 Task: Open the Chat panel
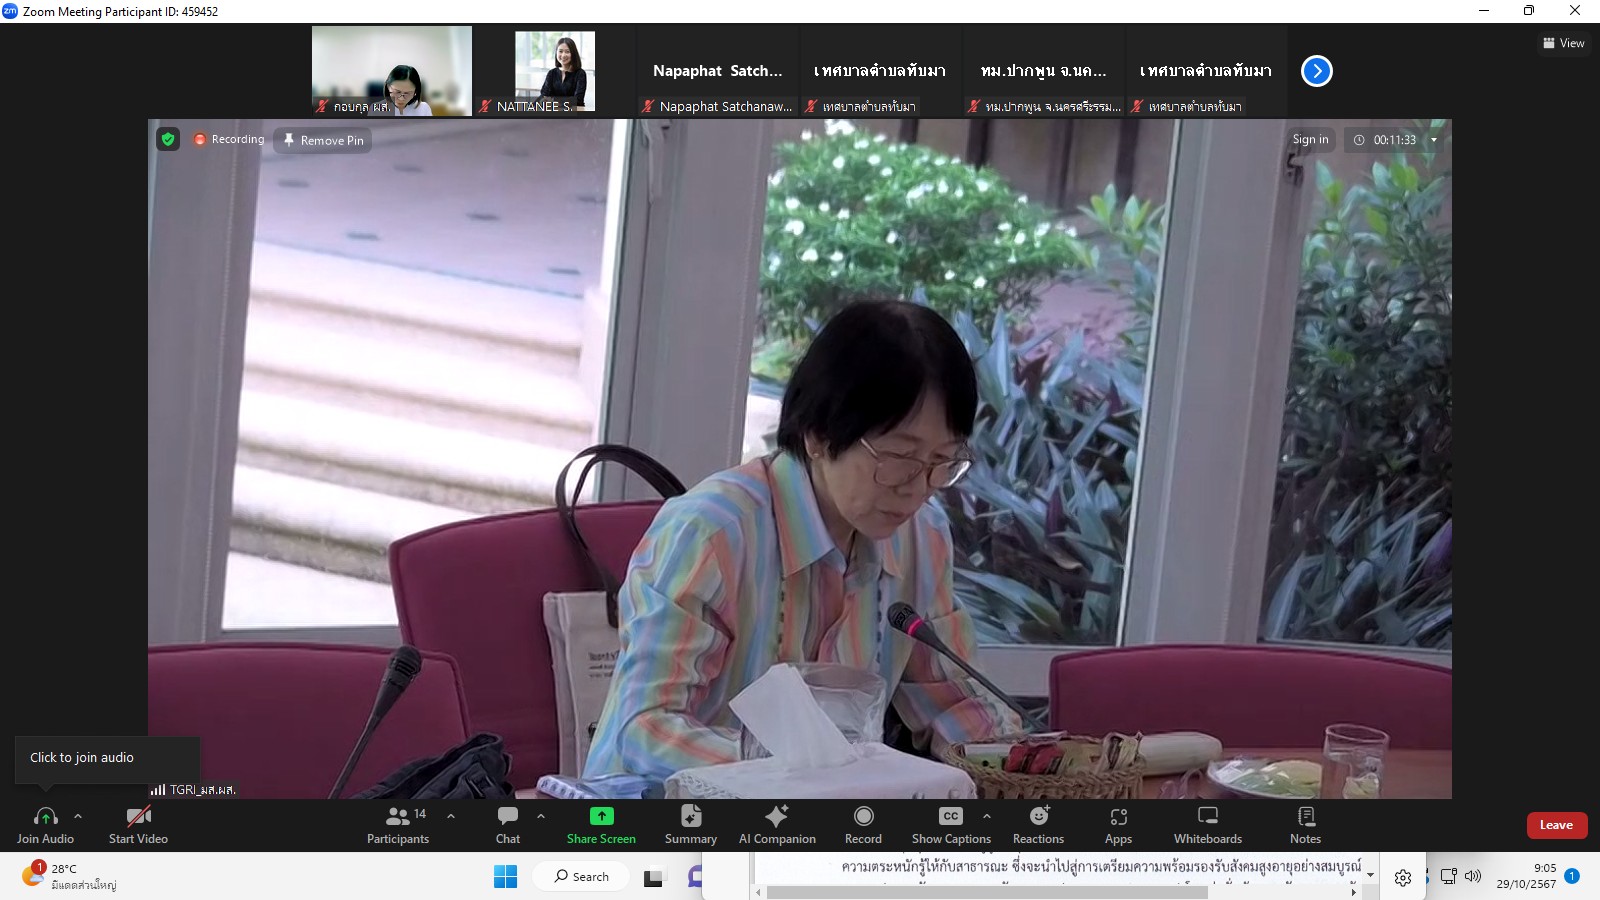tap(508, 825)
